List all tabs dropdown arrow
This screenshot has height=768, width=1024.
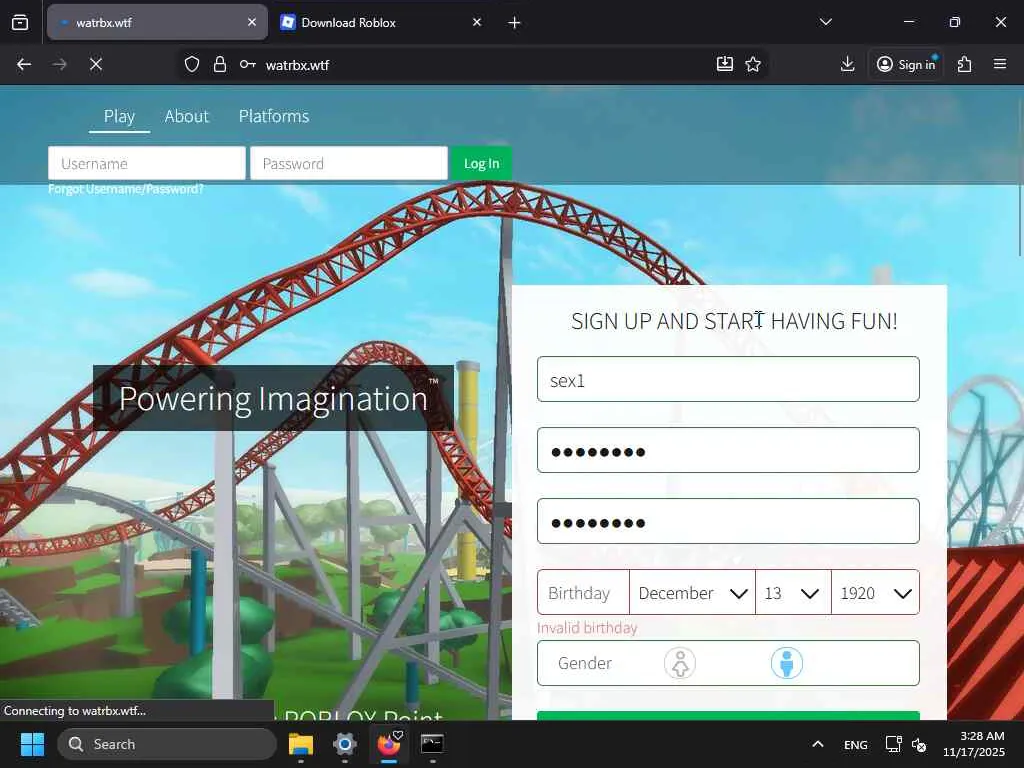click(x=825, y=22)
